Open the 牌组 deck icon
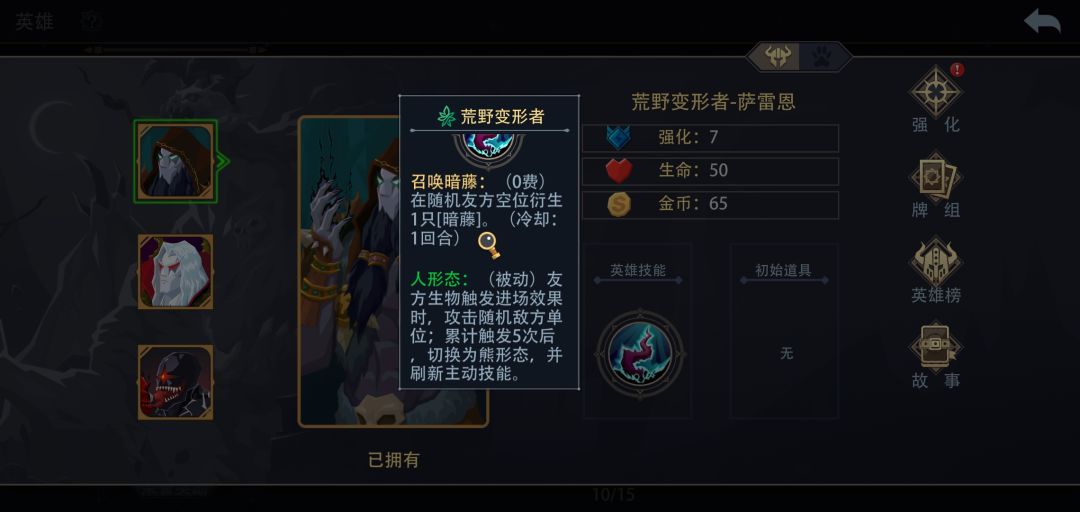1080x512 pixels. pyautogui.click(x=935, y=177)
